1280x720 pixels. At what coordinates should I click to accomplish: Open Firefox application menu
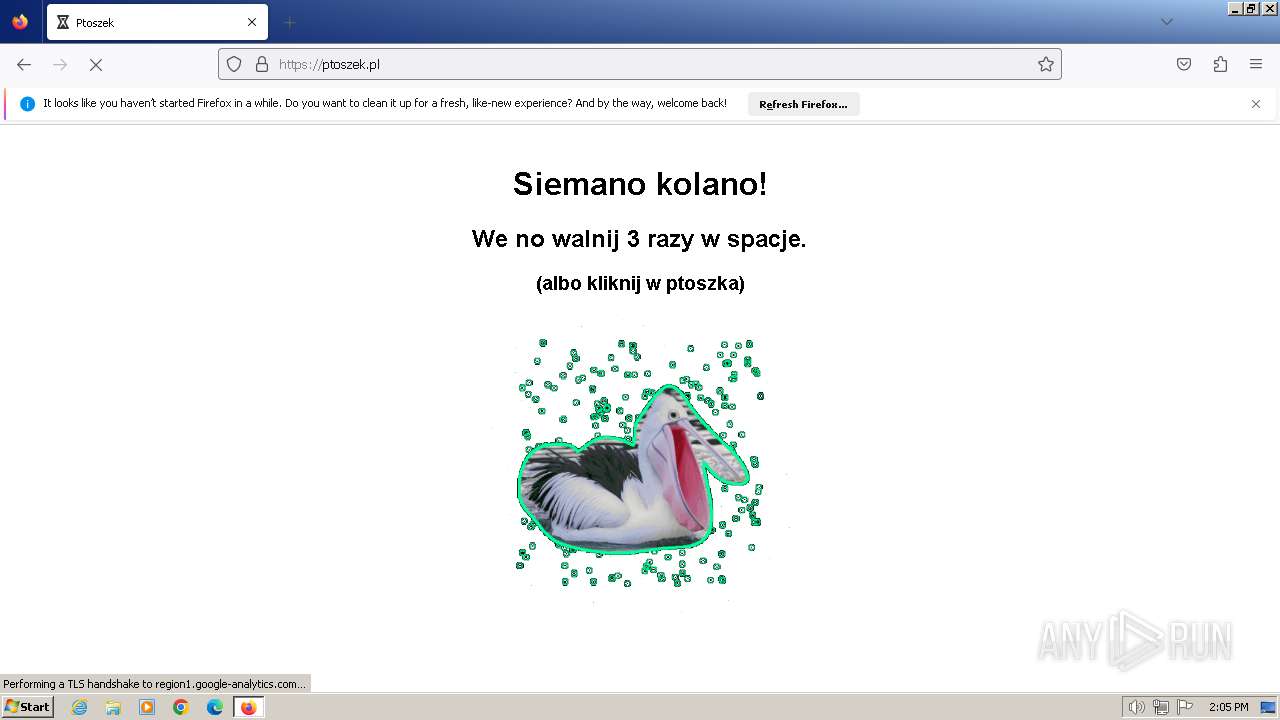[x=1256, y=64]
